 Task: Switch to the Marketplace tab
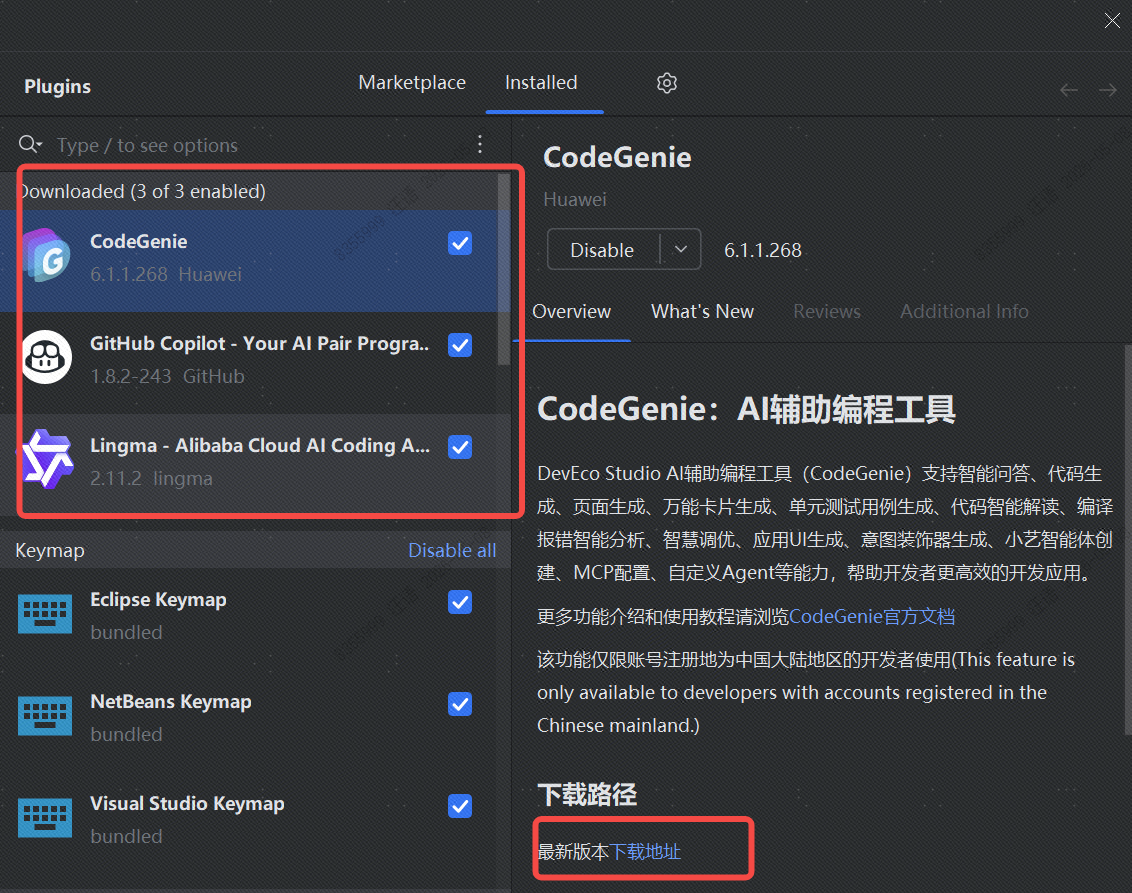click(412, 82)
